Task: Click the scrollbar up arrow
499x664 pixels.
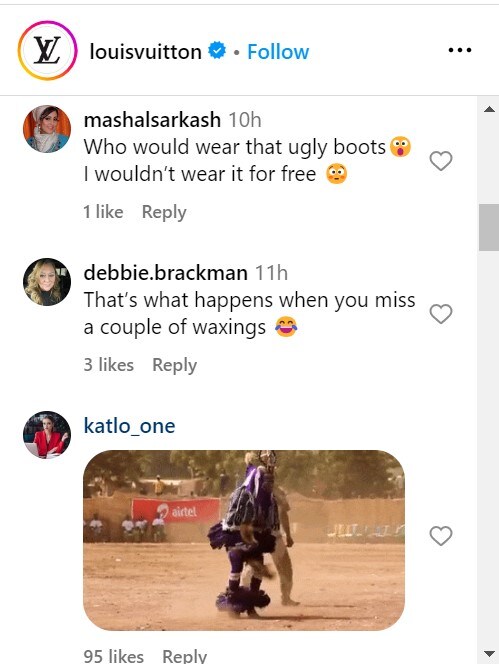Action: pos(489,109)
